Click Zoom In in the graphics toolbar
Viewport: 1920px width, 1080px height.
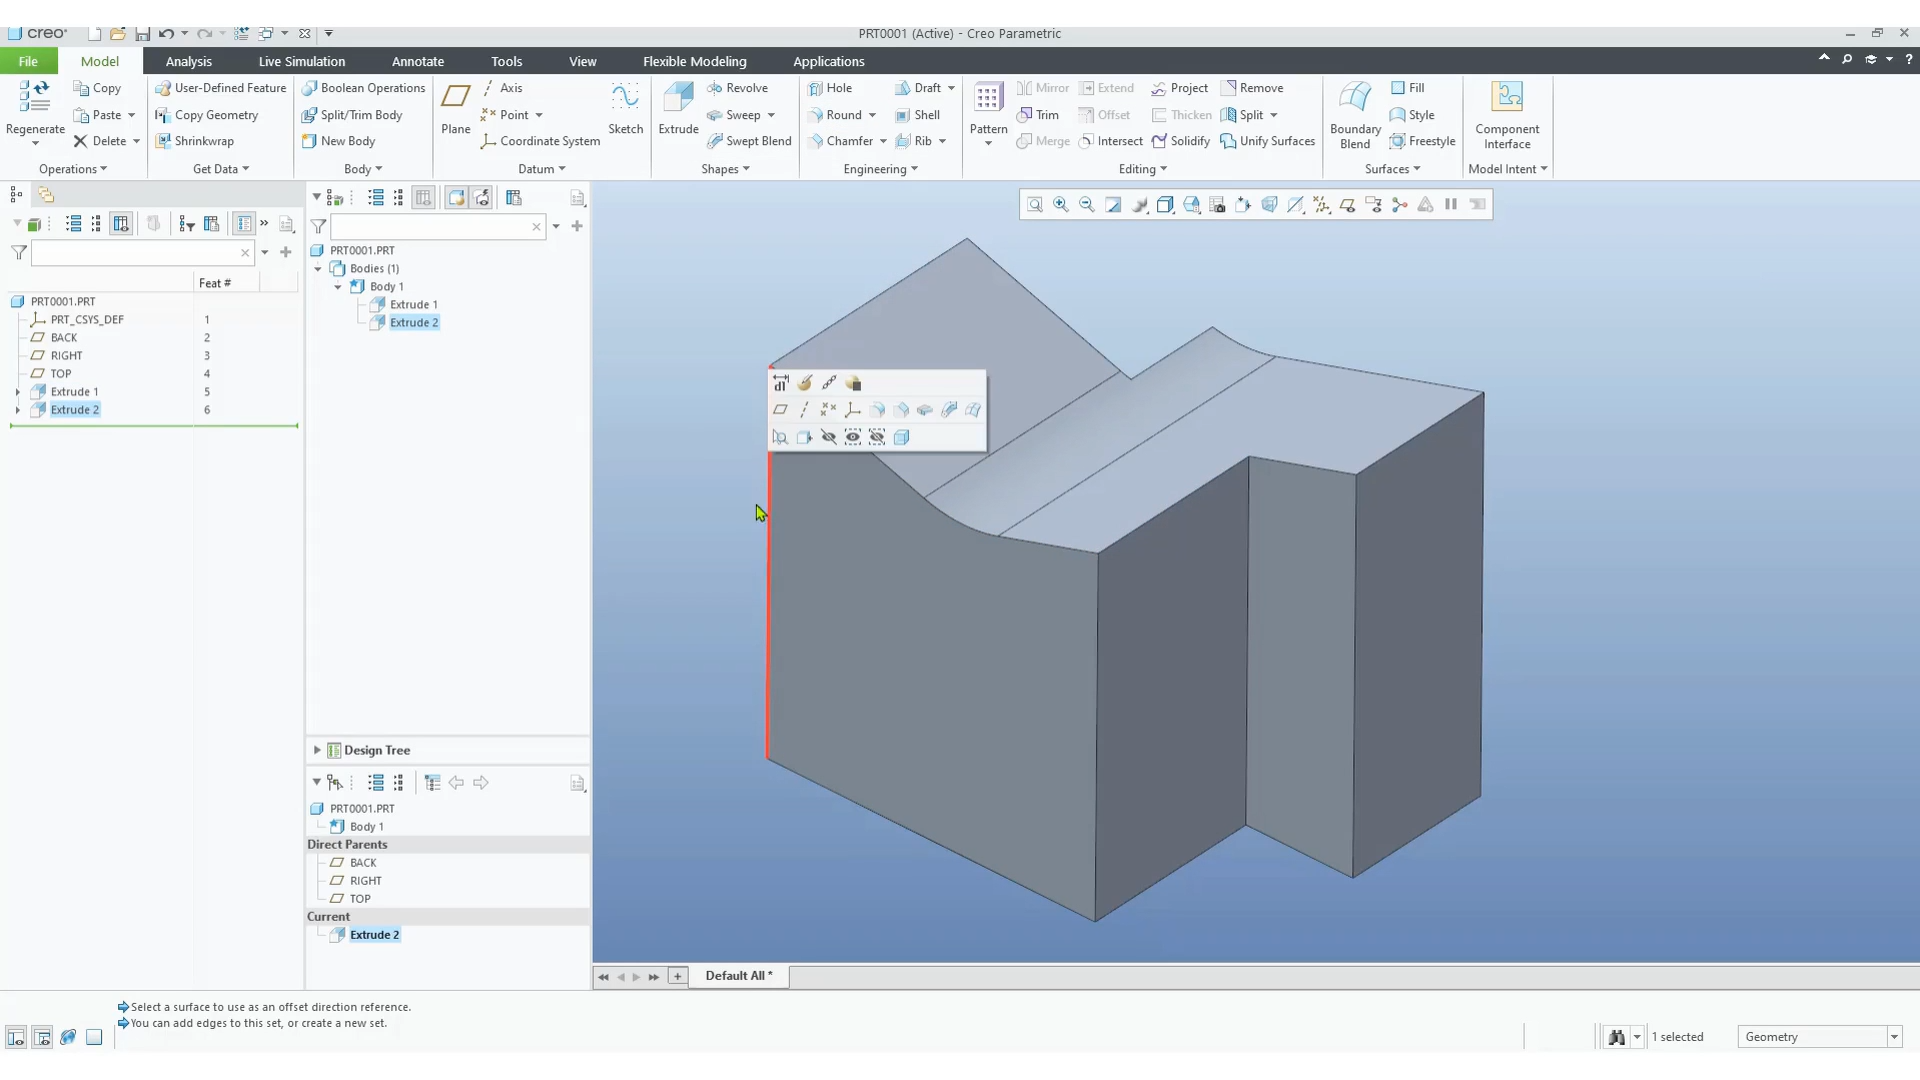(1061, 205)
